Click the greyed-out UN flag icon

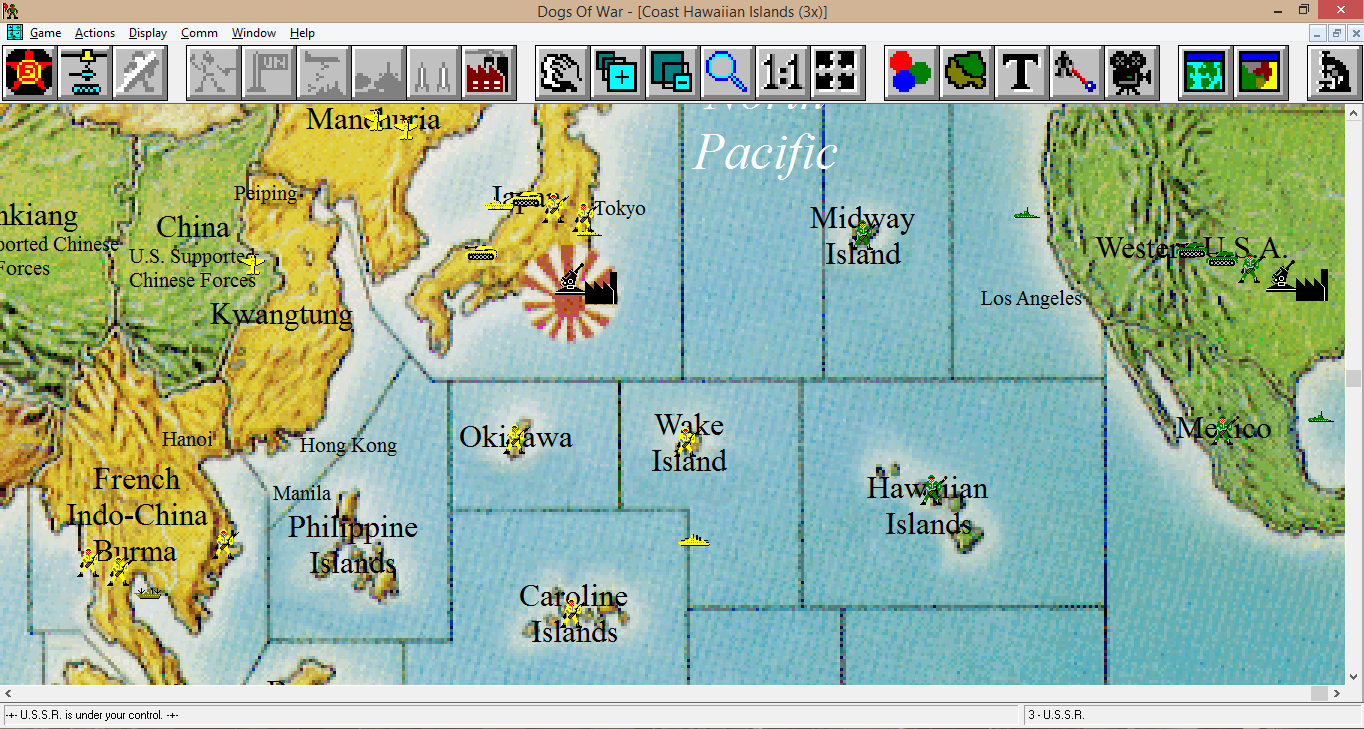(269, 72)
